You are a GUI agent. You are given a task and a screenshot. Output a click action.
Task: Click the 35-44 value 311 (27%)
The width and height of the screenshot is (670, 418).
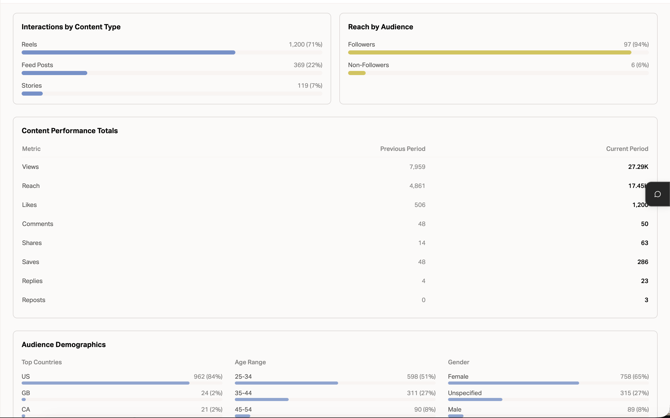421,393
